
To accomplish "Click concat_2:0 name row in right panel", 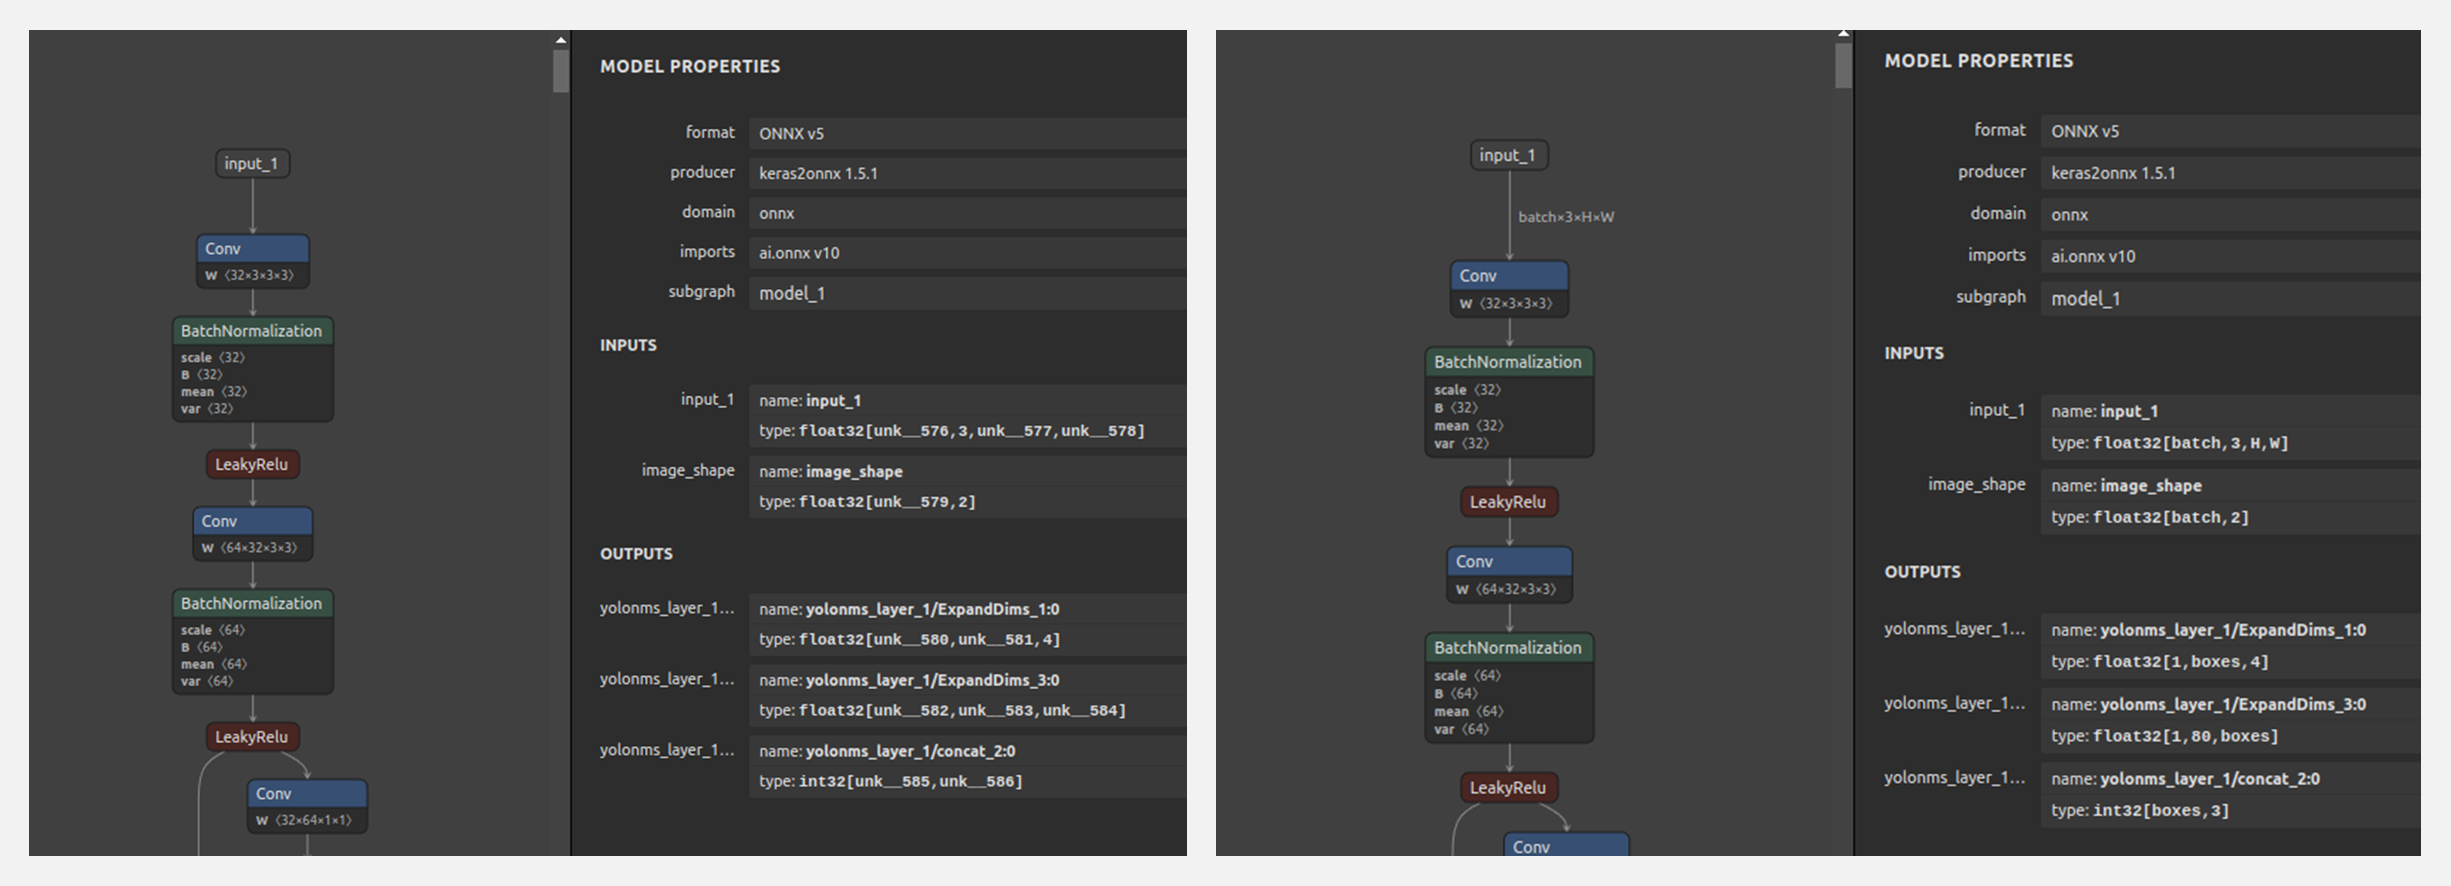I will coord(2231,779).
